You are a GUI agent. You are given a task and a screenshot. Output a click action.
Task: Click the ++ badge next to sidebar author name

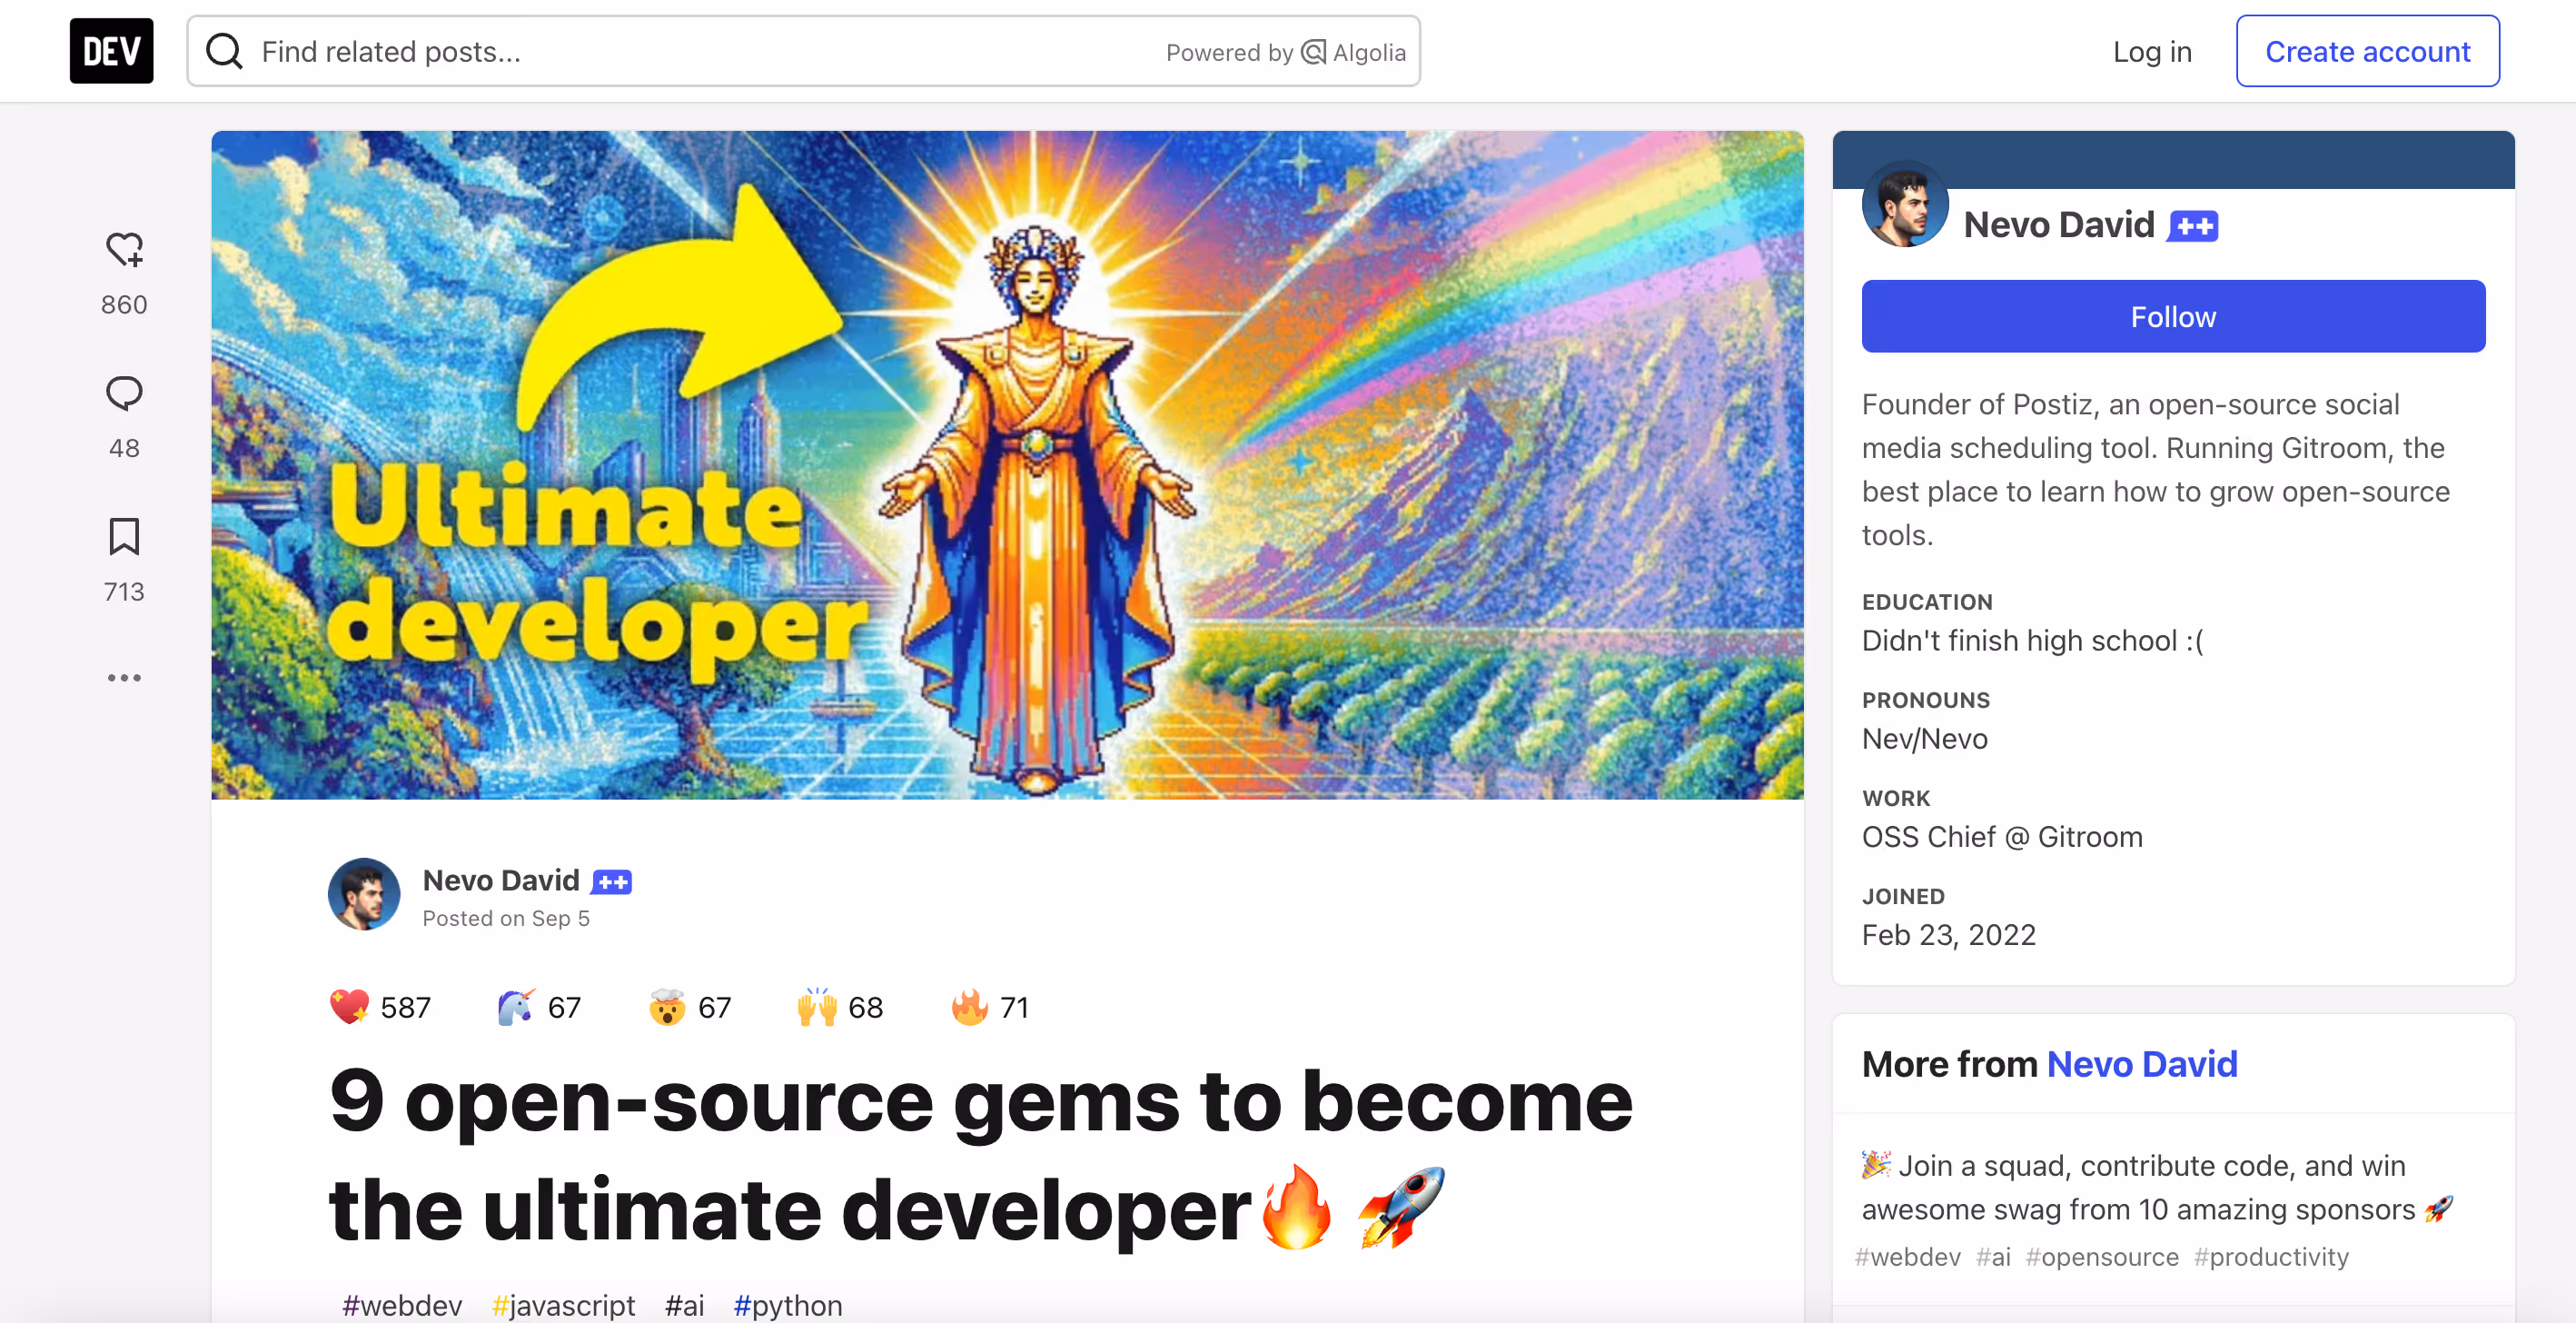[2193, 226]
